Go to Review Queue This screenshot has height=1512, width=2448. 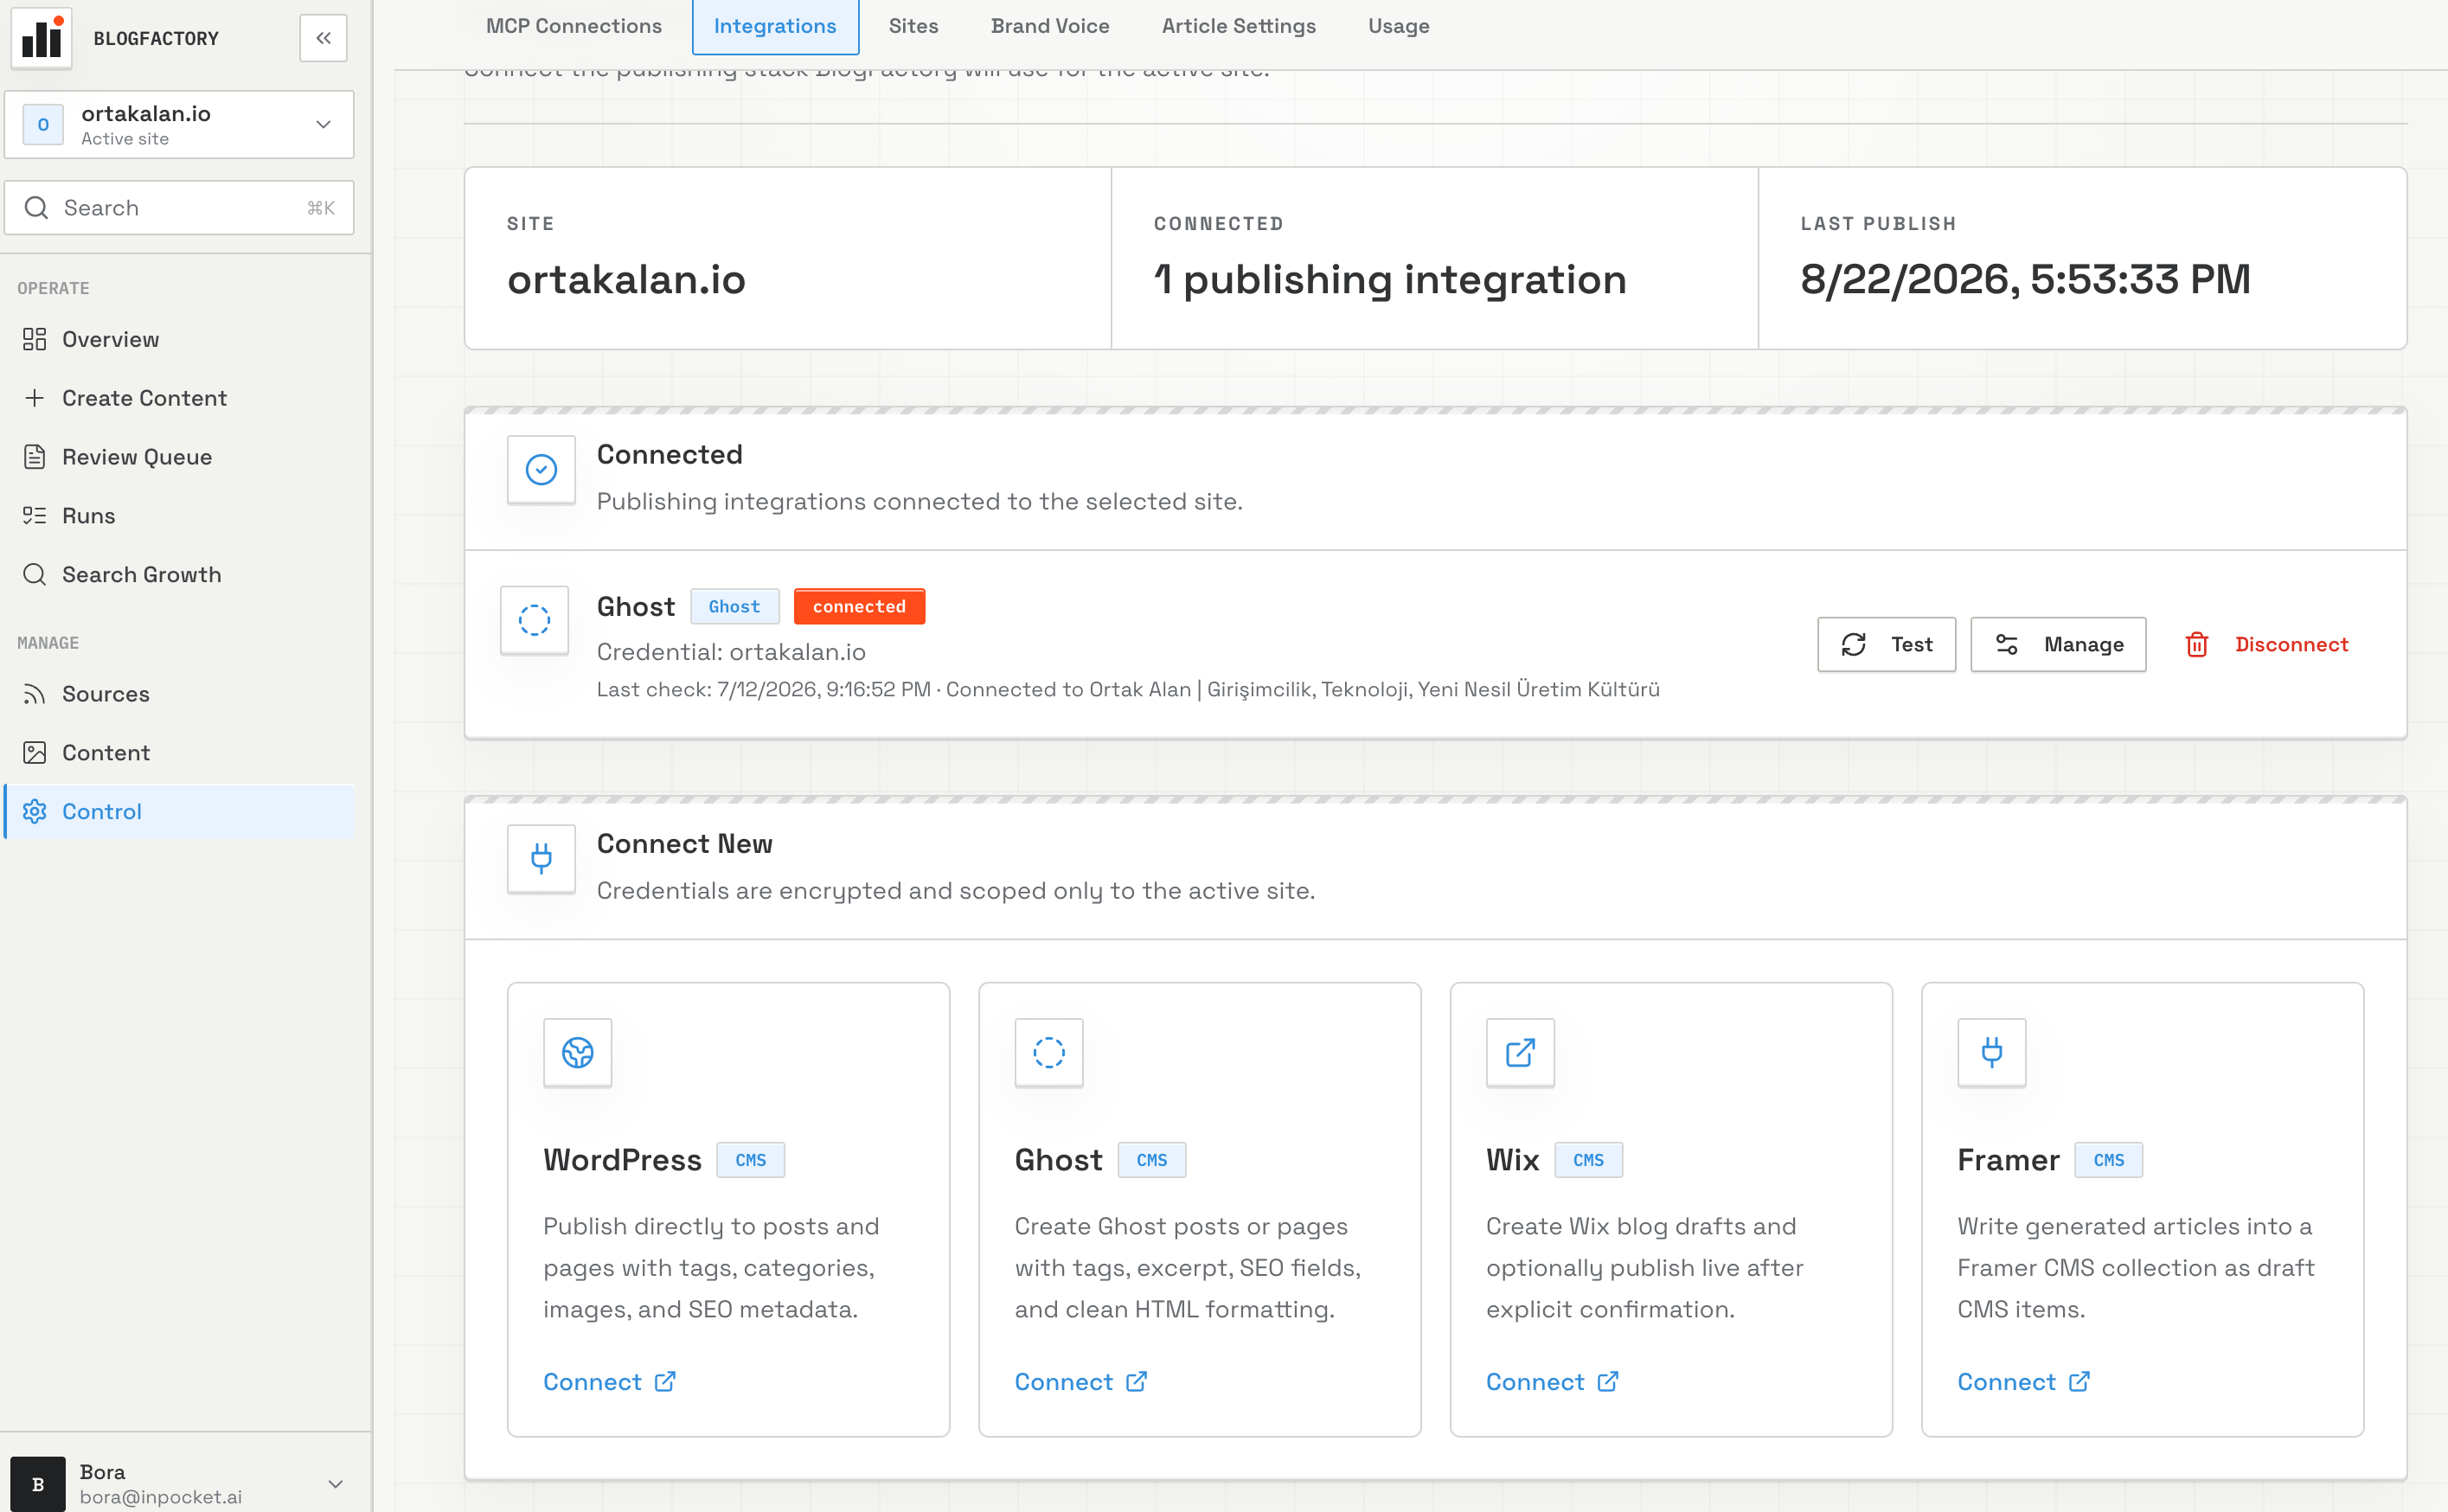(180, 457)
